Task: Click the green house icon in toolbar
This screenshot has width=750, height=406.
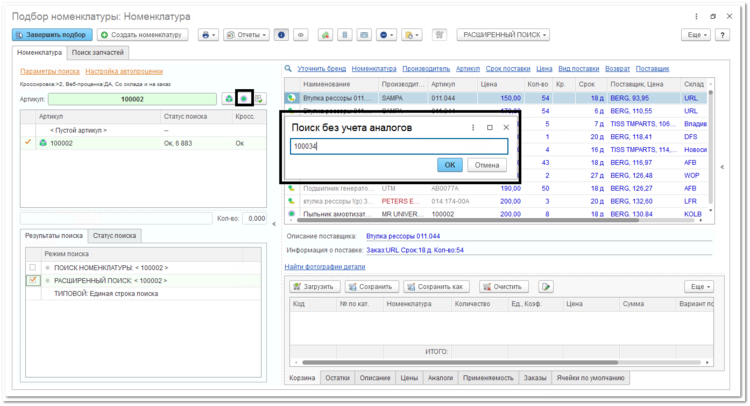Action: coord(325,35)
